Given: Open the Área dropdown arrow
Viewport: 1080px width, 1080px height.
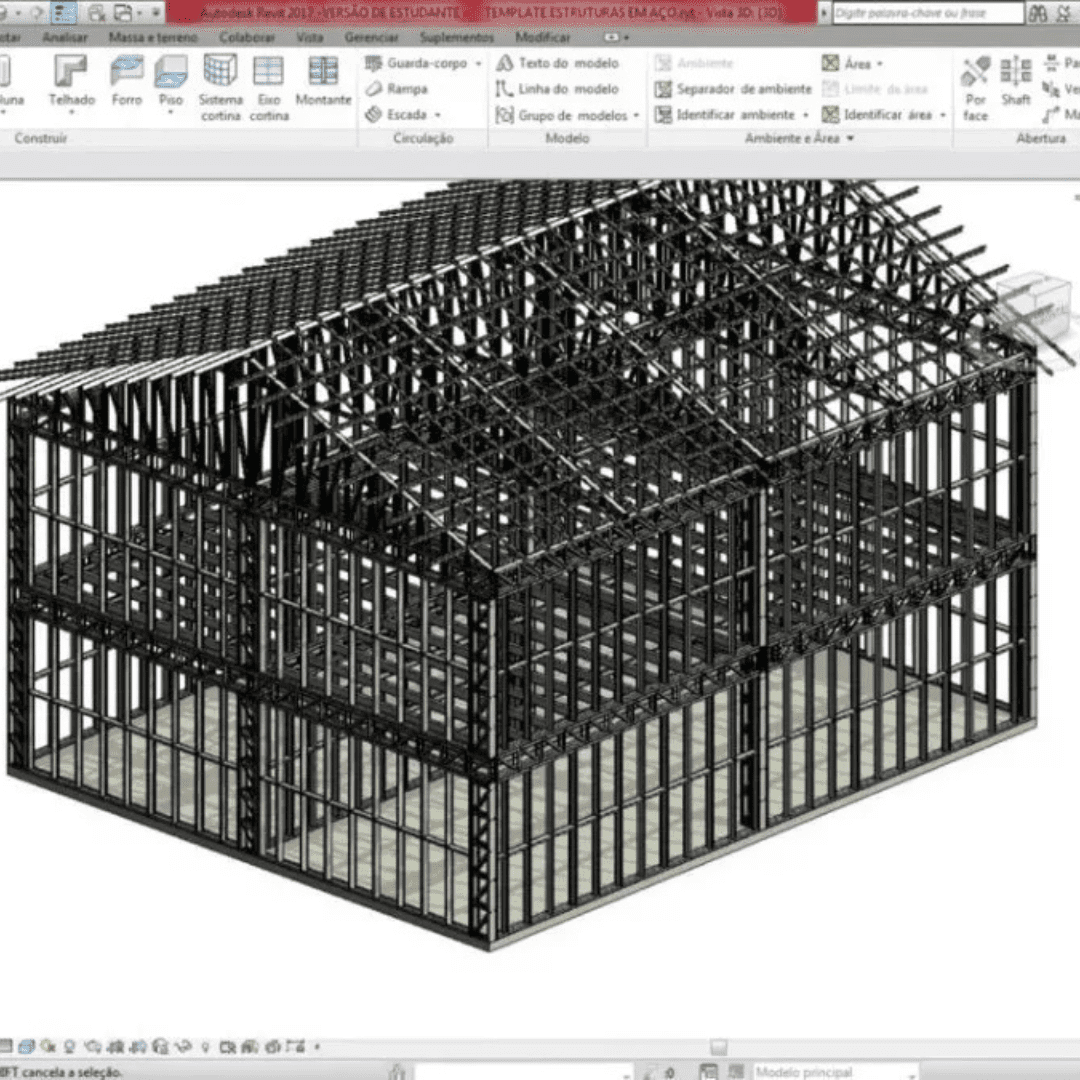Looking at the screenshot, I should click(x=880, y=64).
